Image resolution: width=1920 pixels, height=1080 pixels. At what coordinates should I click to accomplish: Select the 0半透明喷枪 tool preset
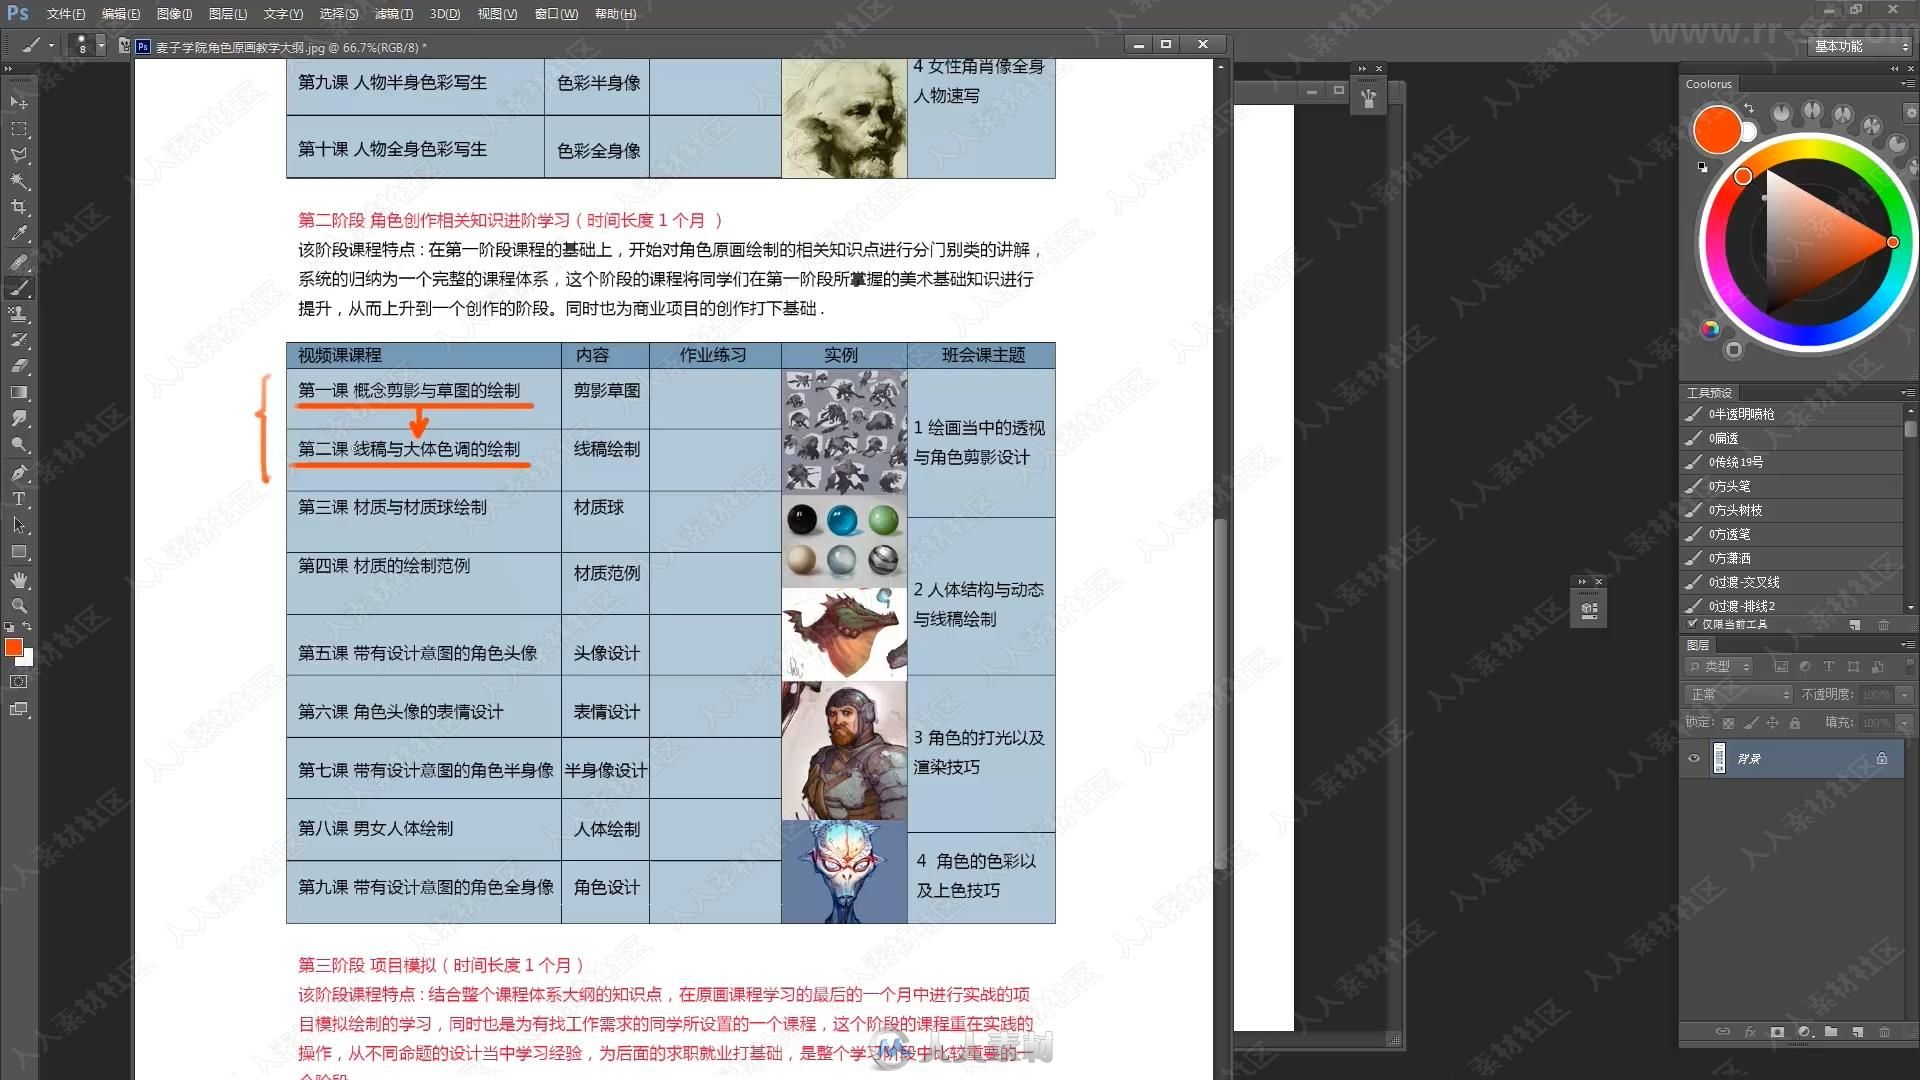(x=1791, y=414)
